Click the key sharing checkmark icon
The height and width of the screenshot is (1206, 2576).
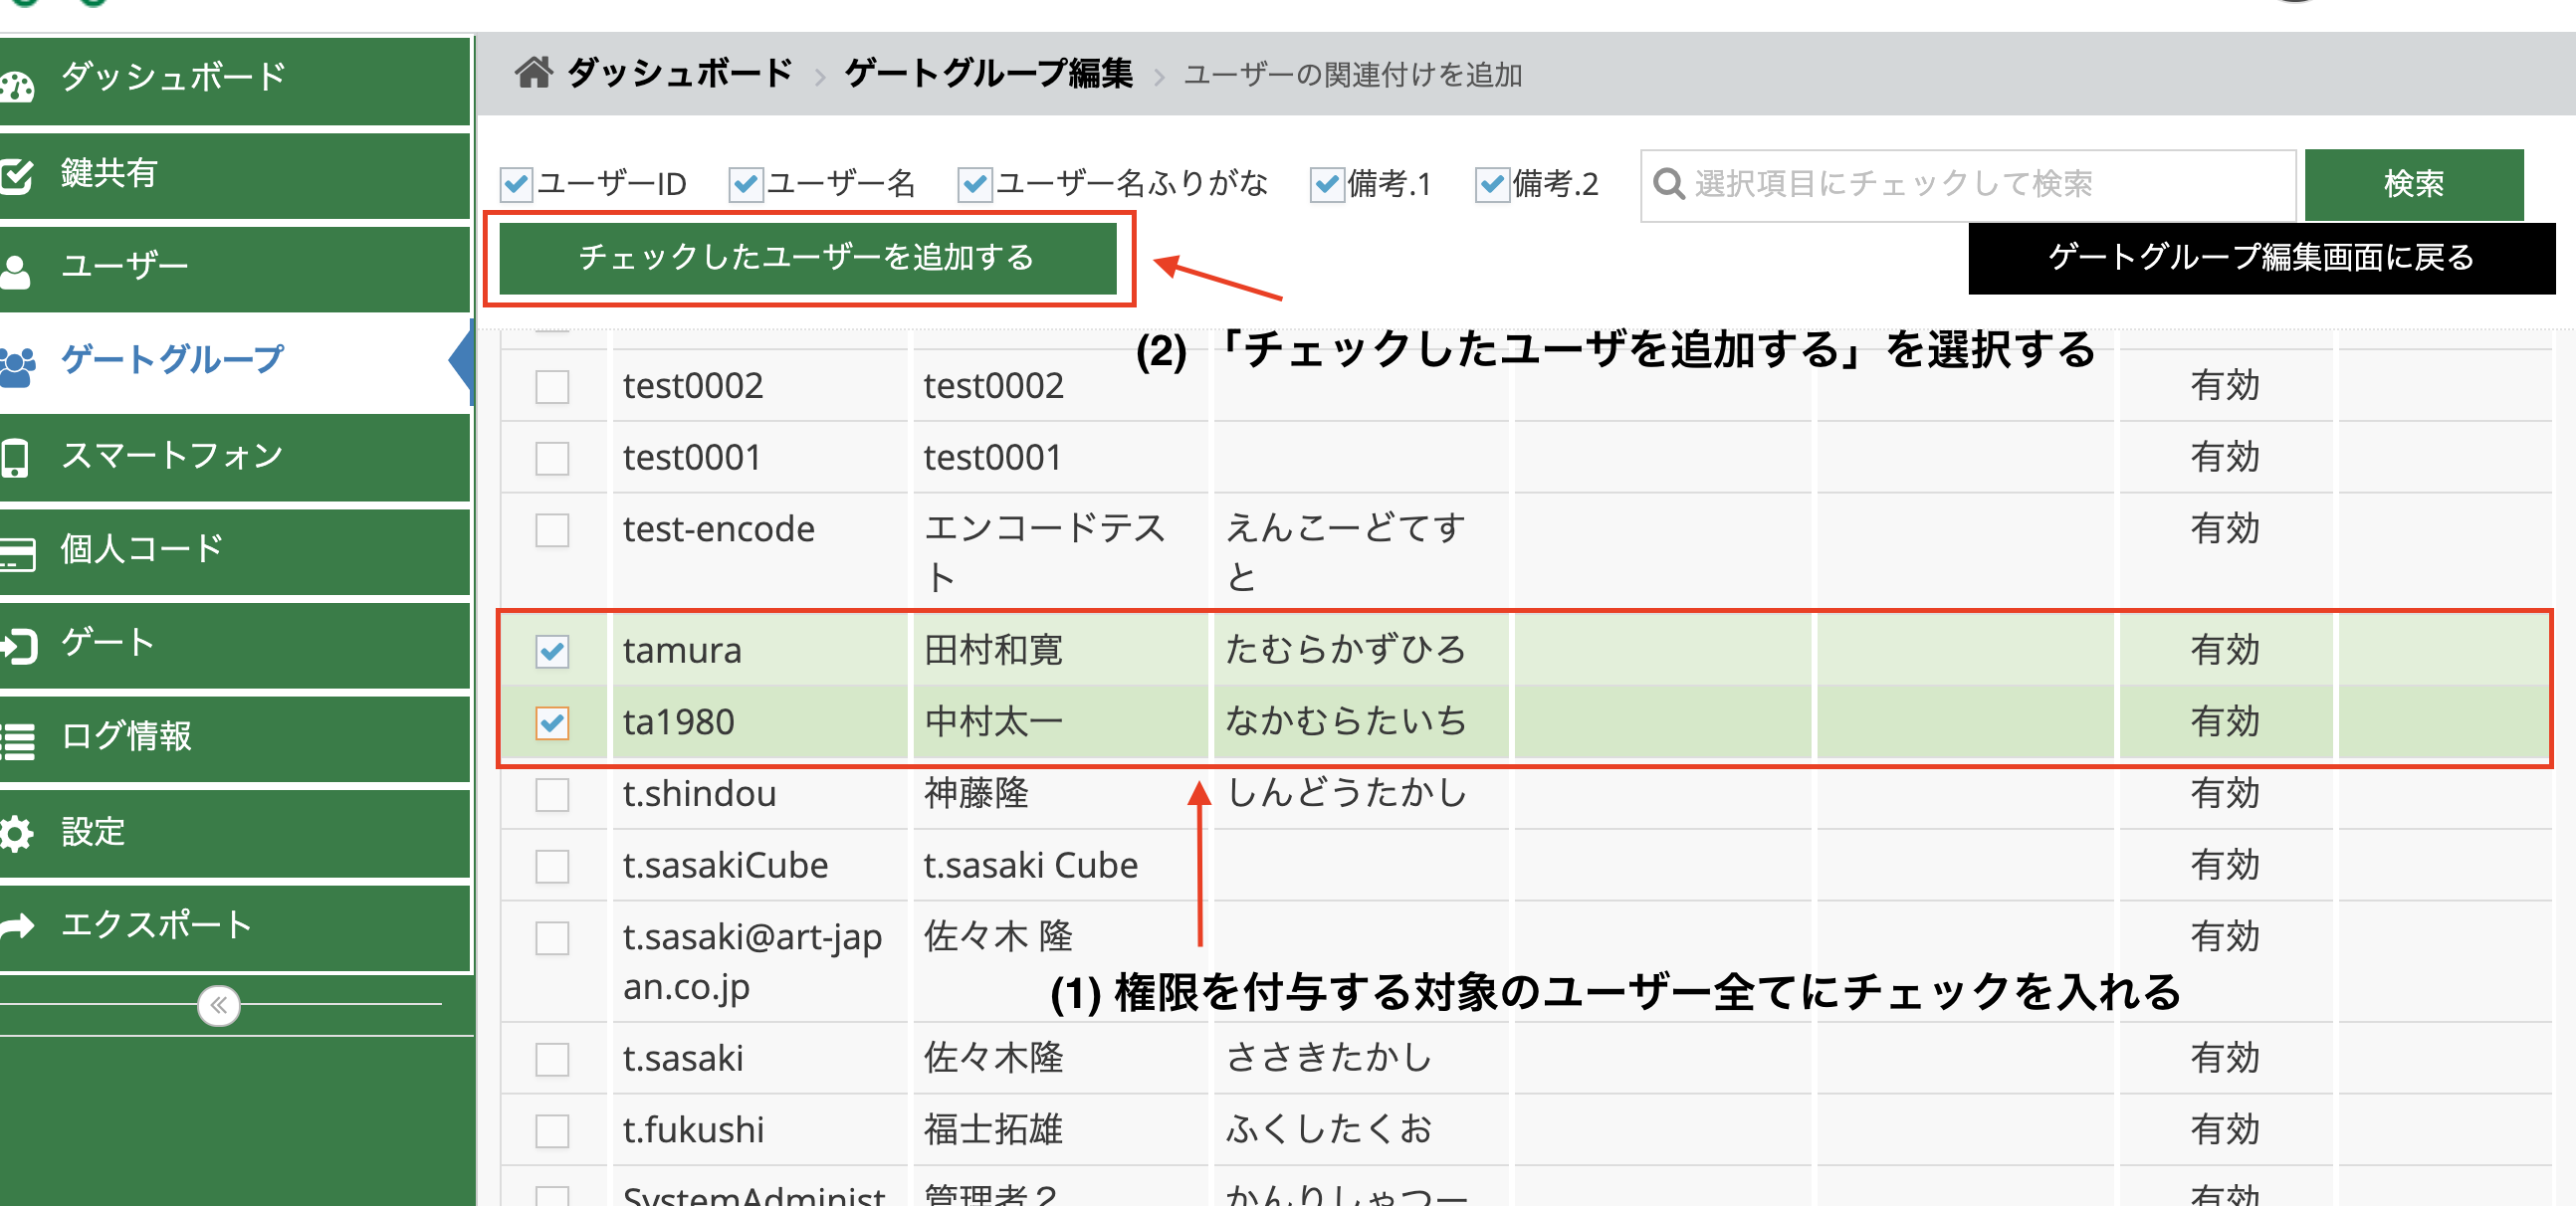coord(16,176)
